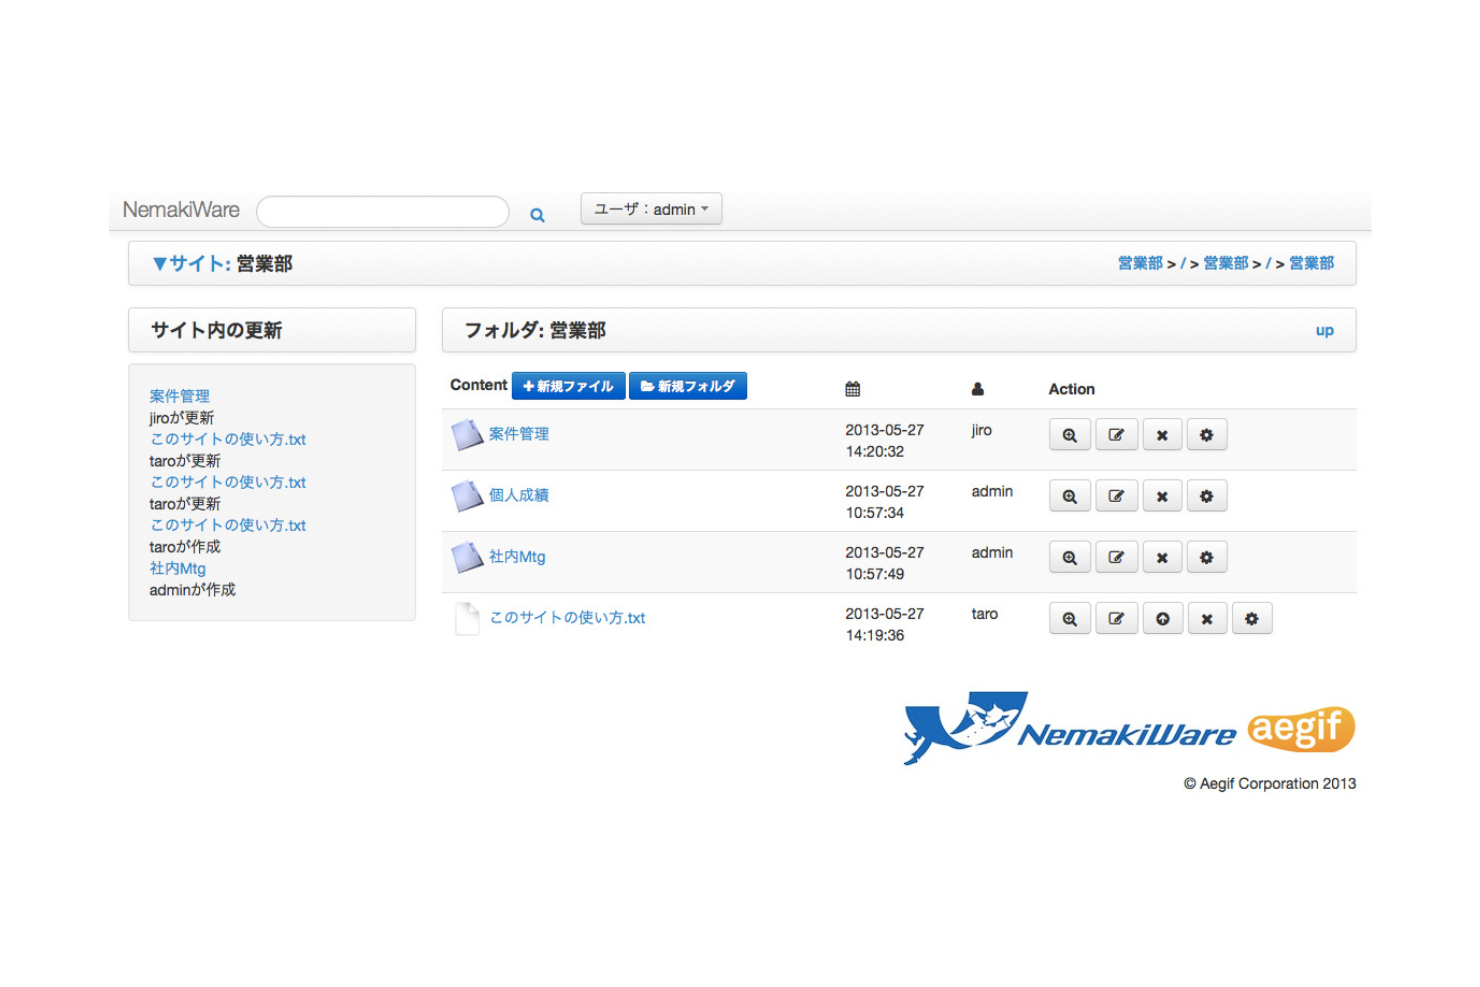Click first 営業部 breadcrumb link

(1140, 263)
